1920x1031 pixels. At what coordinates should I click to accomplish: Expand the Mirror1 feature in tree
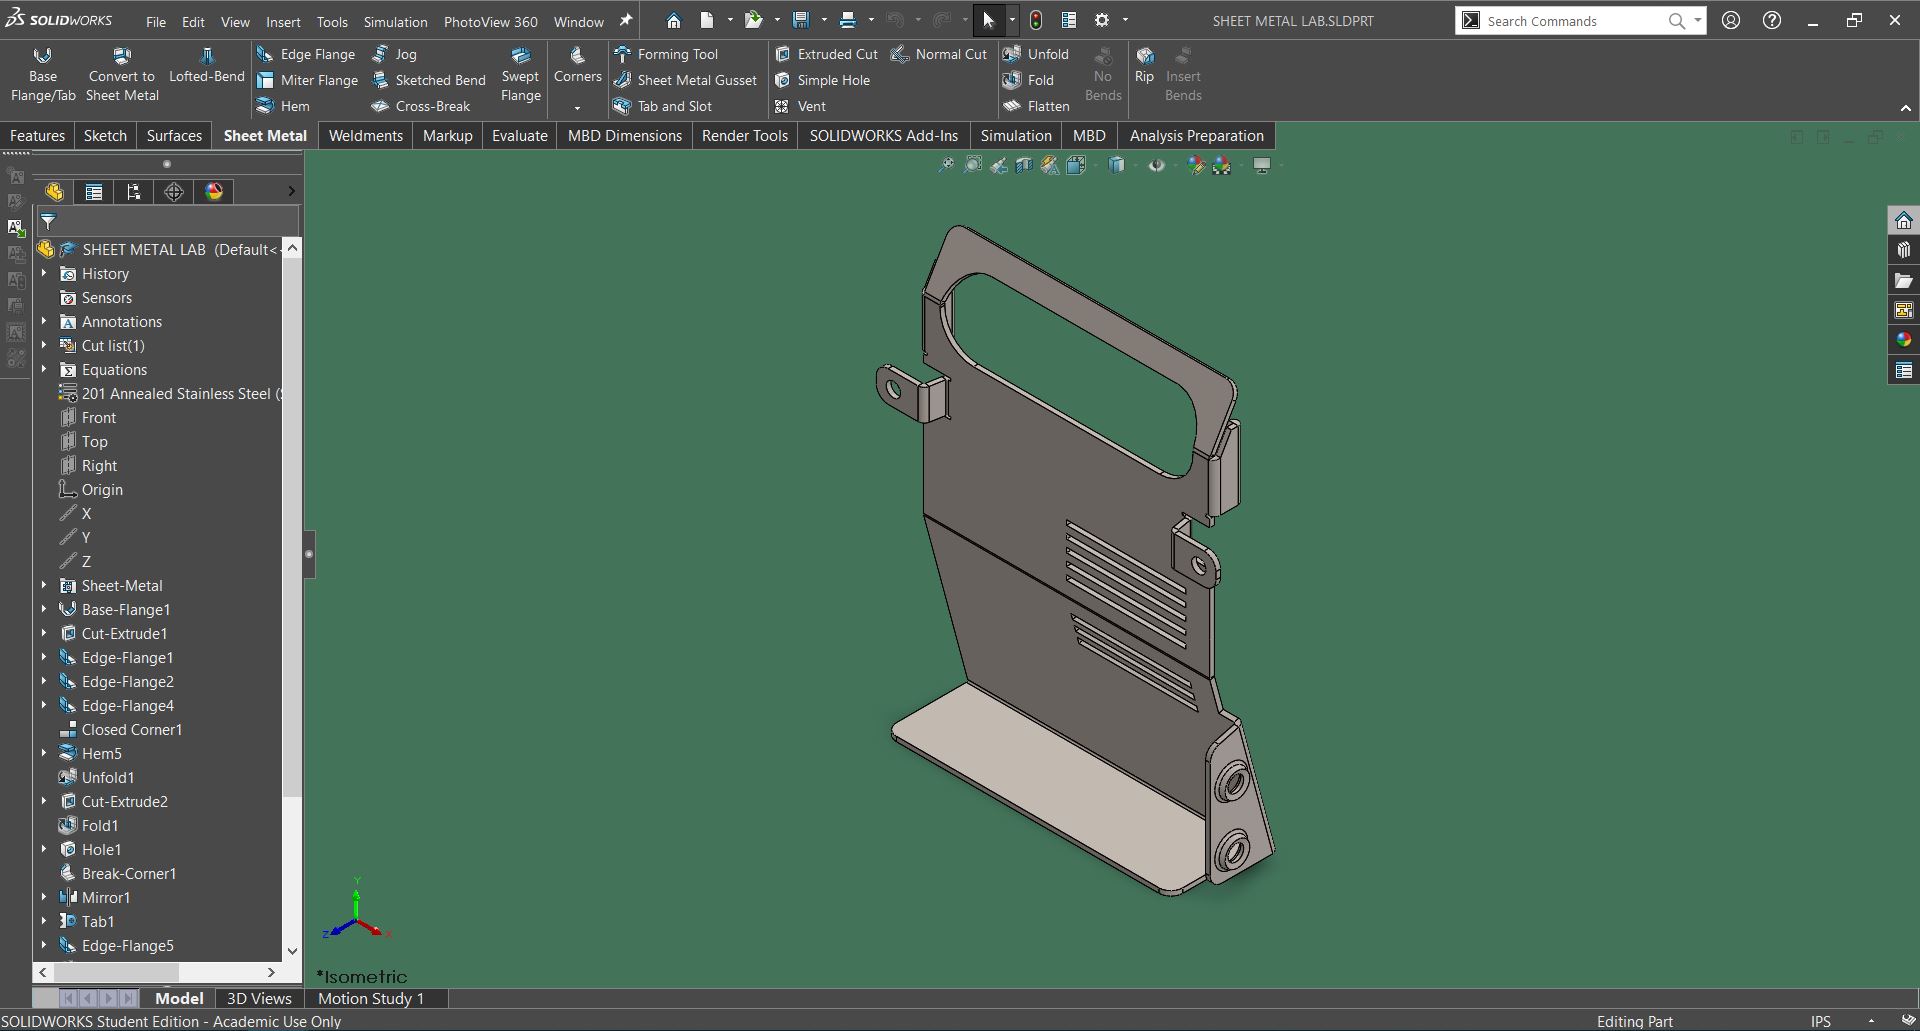tap(44, 897)
